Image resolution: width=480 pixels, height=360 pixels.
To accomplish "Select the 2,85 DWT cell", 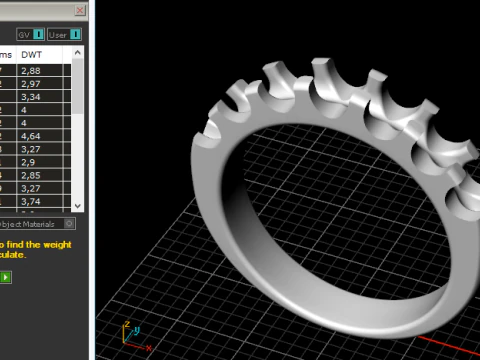I will [40, 175].
